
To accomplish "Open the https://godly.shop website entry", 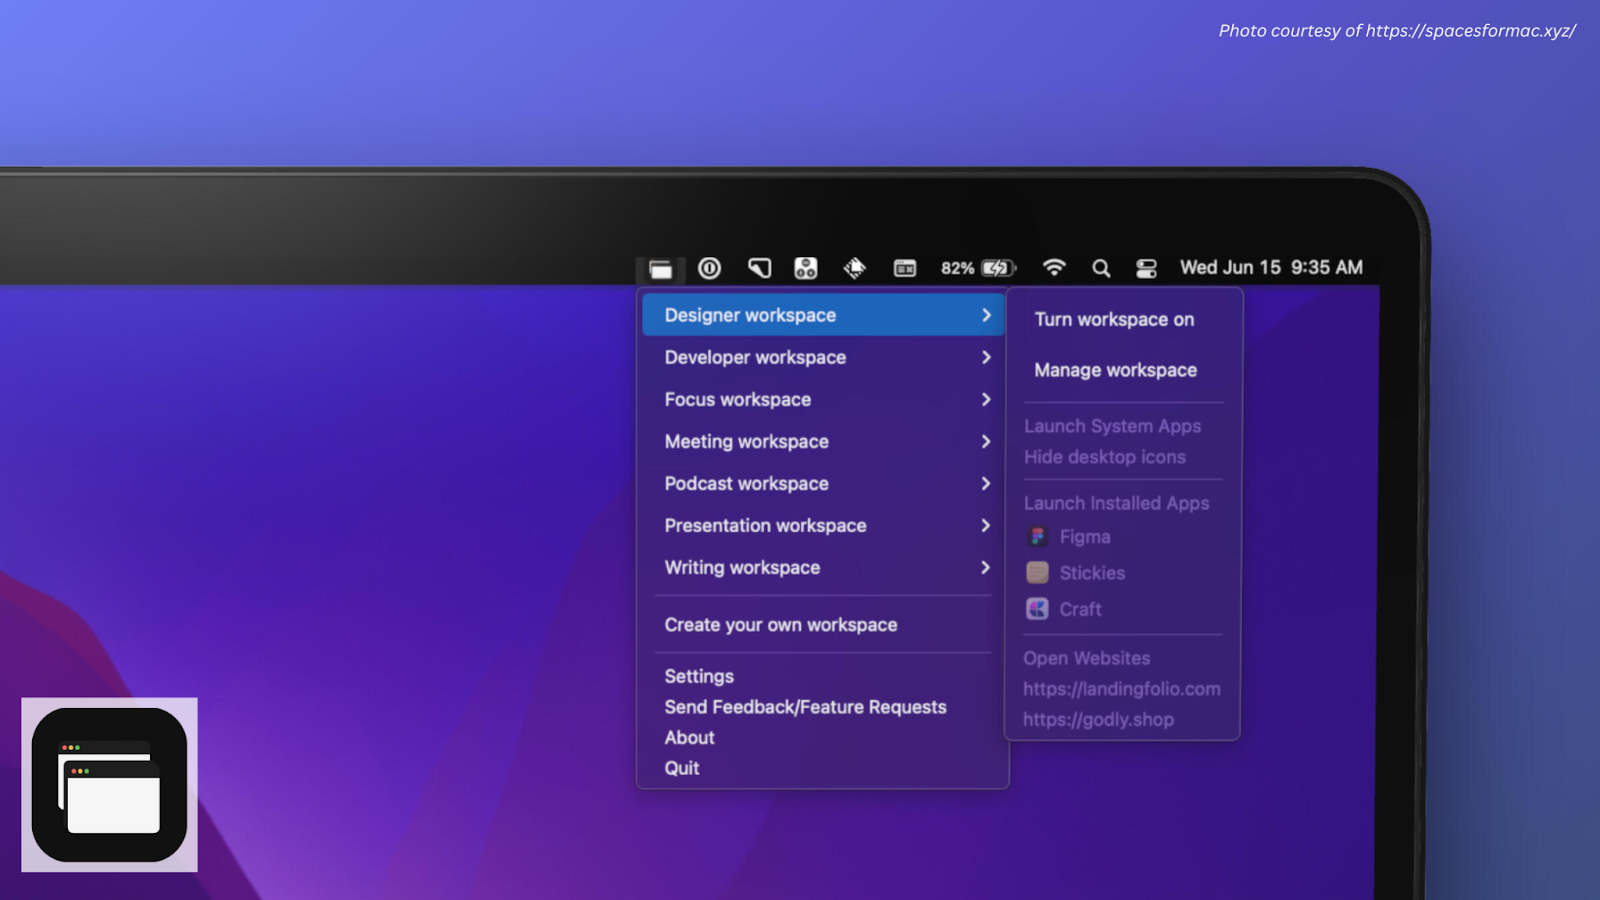I will (x=1098, y=720).
